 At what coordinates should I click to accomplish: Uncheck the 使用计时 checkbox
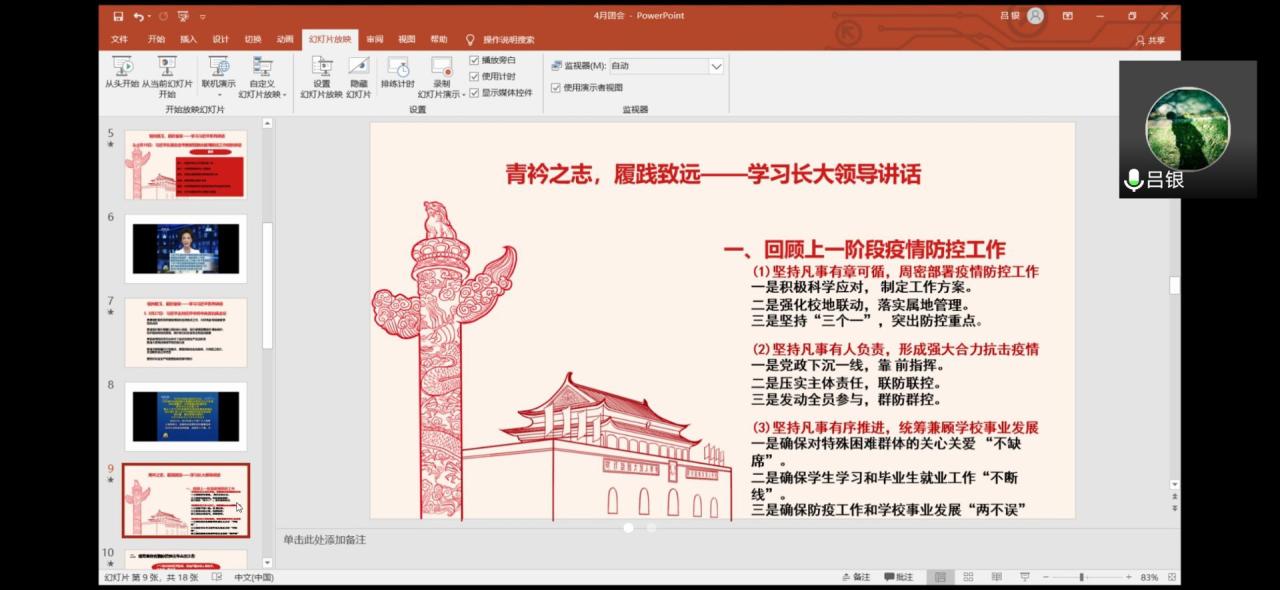[x=475, y=76]
